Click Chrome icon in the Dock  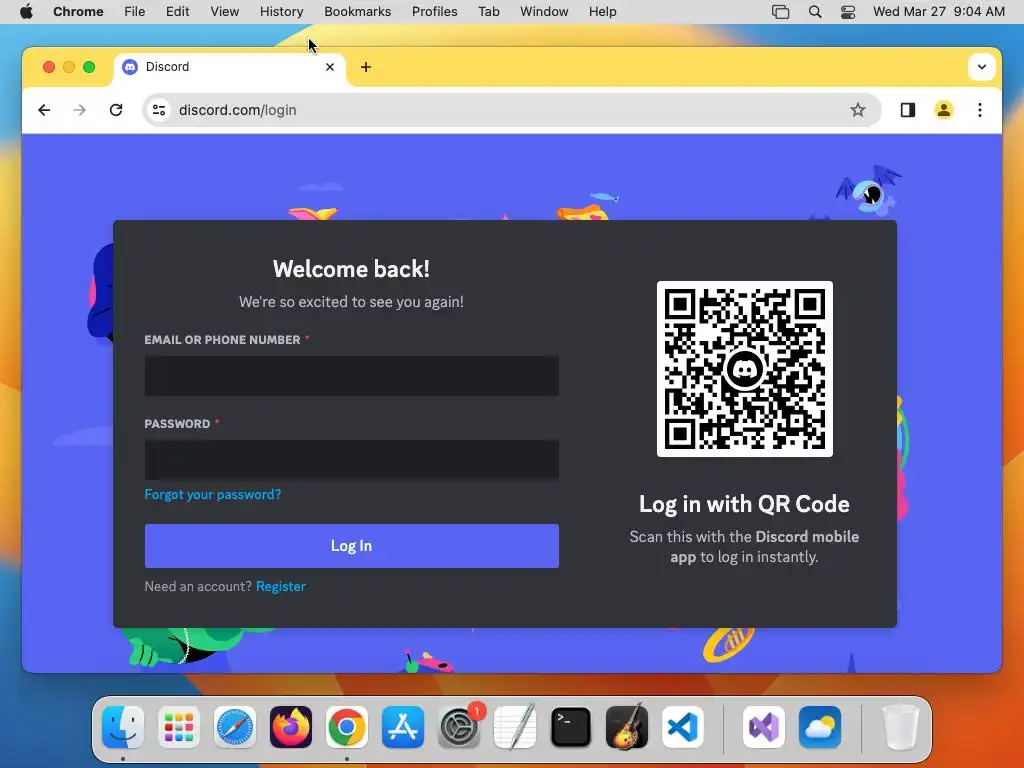click(x=347, y=727)
